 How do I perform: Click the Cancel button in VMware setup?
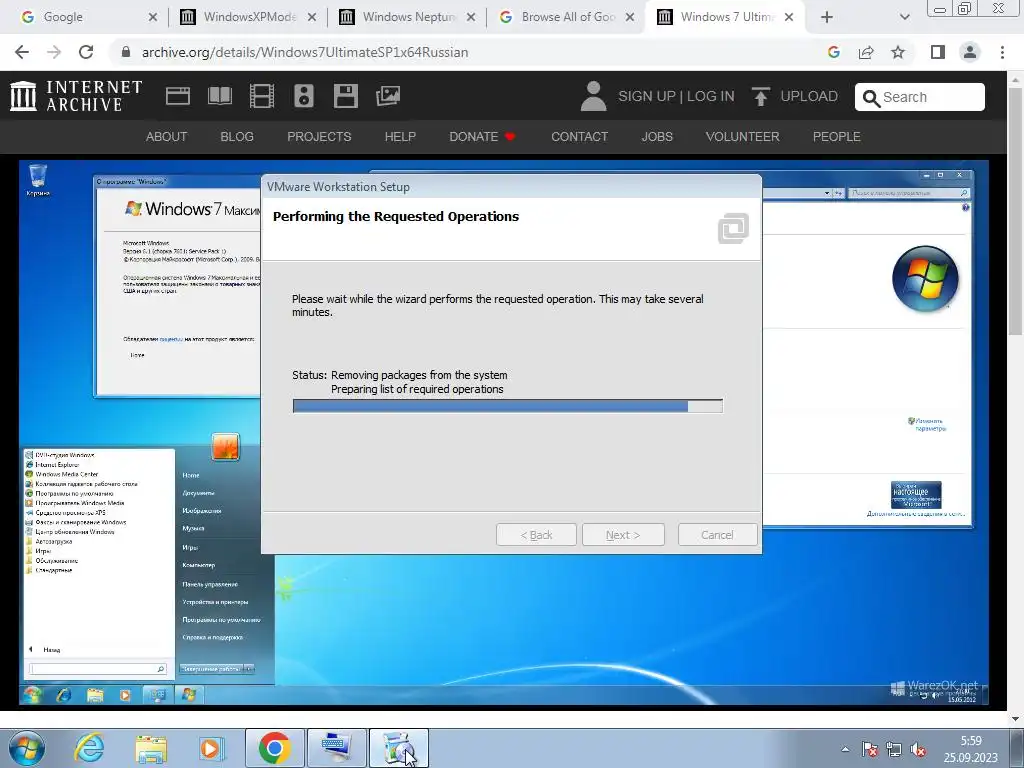717,535
